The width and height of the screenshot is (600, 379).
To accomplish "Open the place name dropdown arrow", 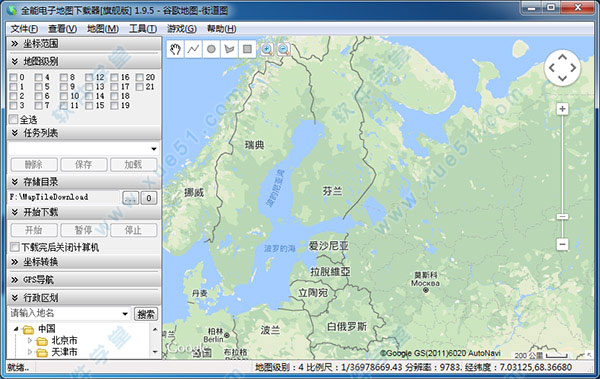I will click(x=125, y=314).
